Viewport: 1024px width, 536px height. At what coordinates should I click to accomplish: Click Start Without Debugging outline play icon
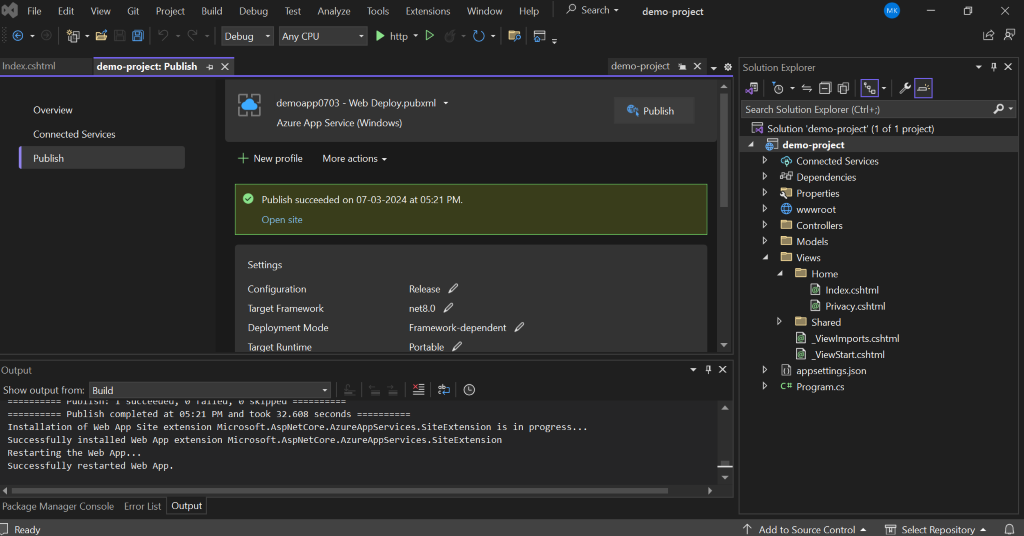430,36
